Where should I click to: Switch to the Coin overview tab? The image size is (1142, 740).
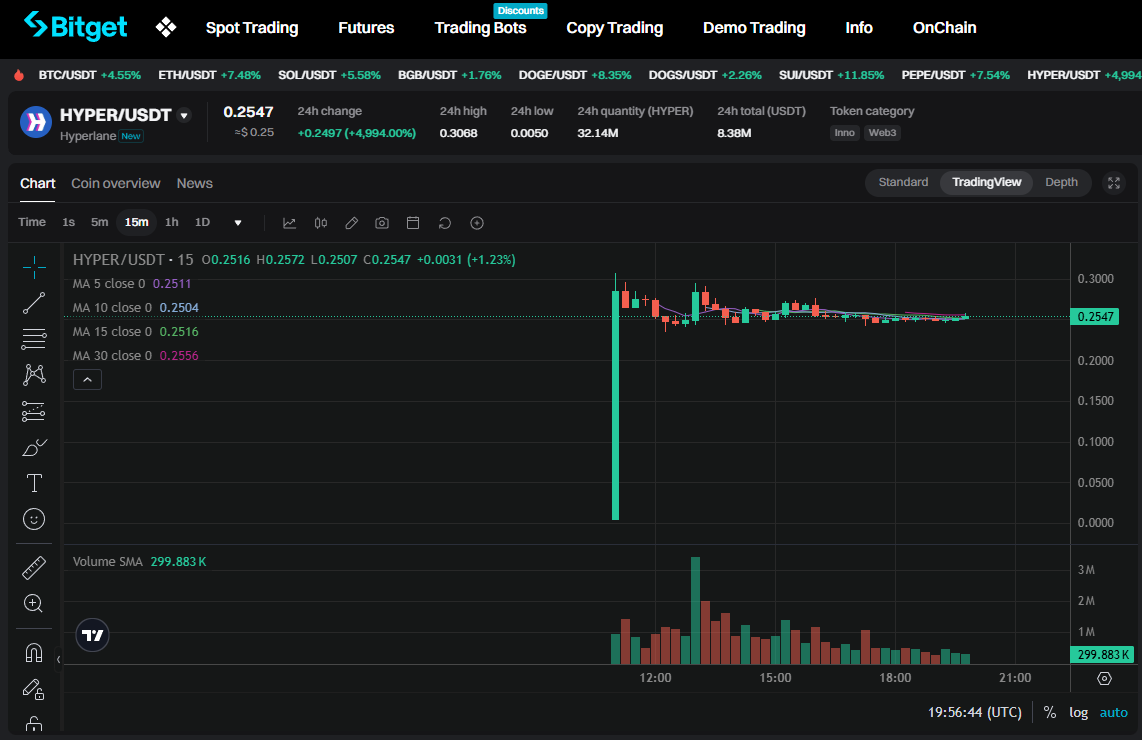point(115,183)
